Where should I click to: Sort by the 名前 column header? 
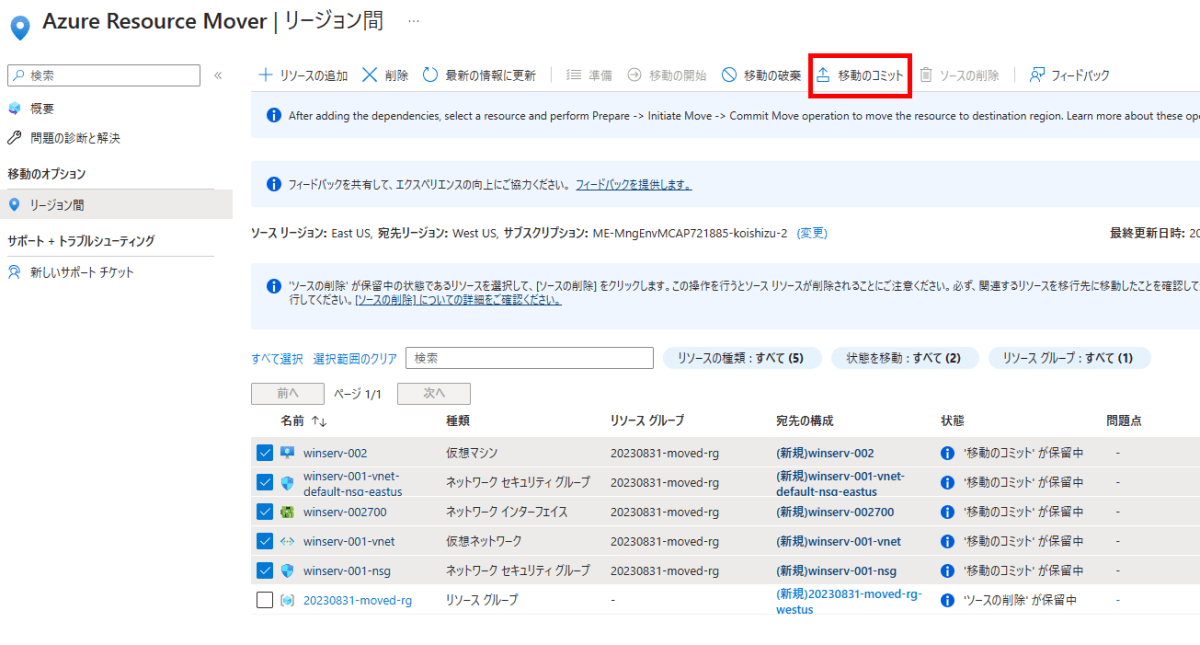click(304, 422)
